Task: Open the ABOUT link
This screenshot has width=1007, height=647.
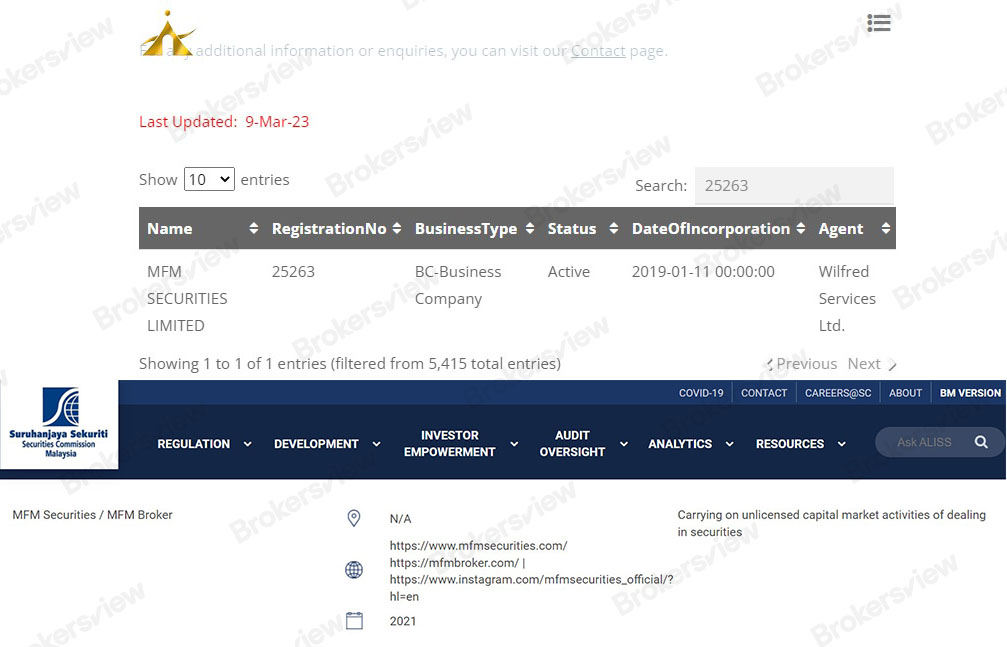Action: [906, 393]
